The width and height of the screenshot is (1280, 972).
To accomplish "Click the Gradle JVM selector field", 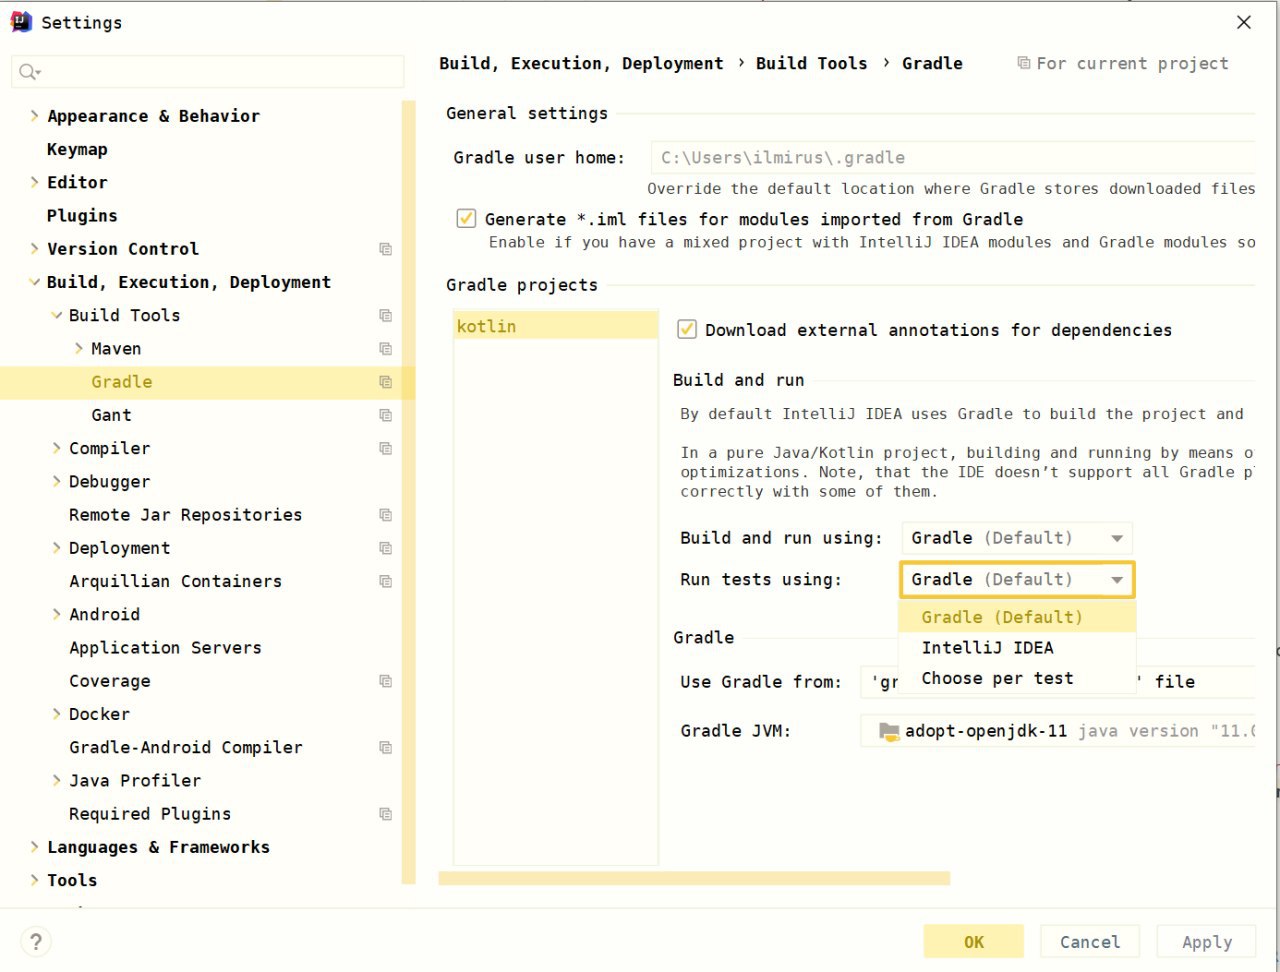I will point(1057,731).
